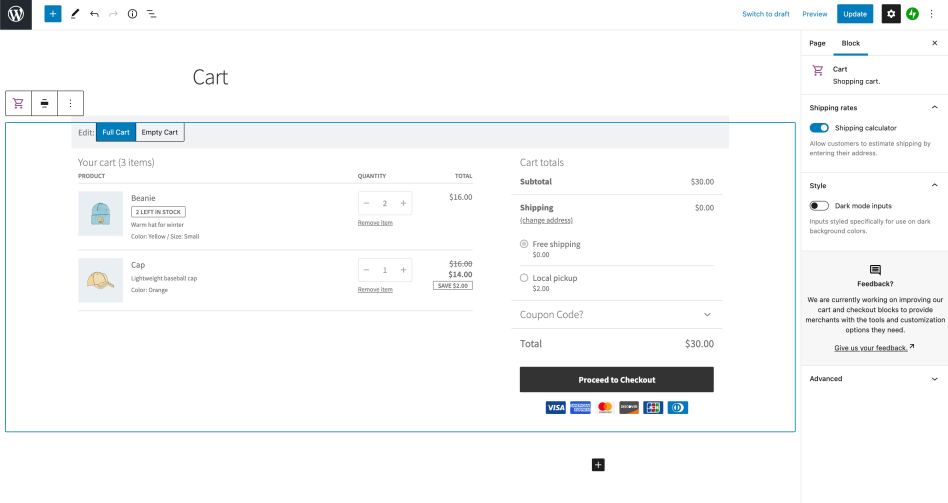The image size is (948, 503).
Task: Open the List View icon
Action: (151, 14)
